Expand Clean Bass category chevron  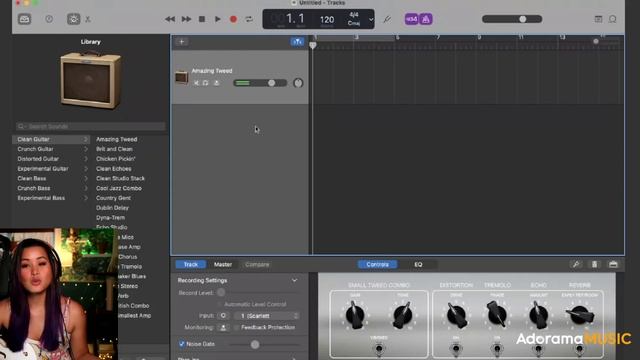[x=86, y=178]
